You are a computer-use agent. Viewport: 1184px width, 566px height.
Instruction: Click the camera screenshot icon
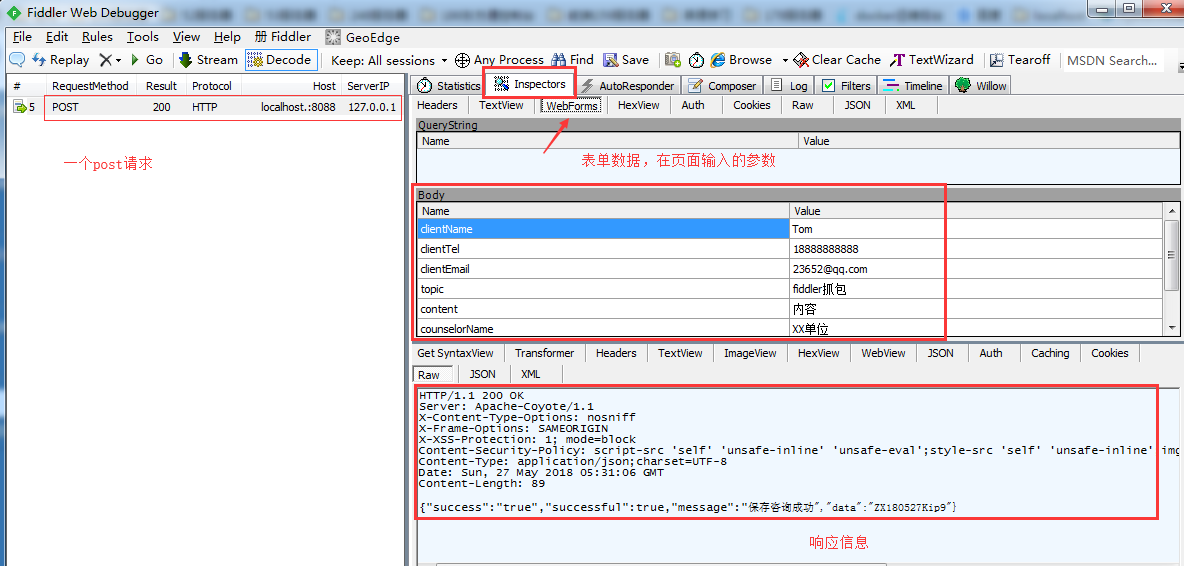(673, 60)
